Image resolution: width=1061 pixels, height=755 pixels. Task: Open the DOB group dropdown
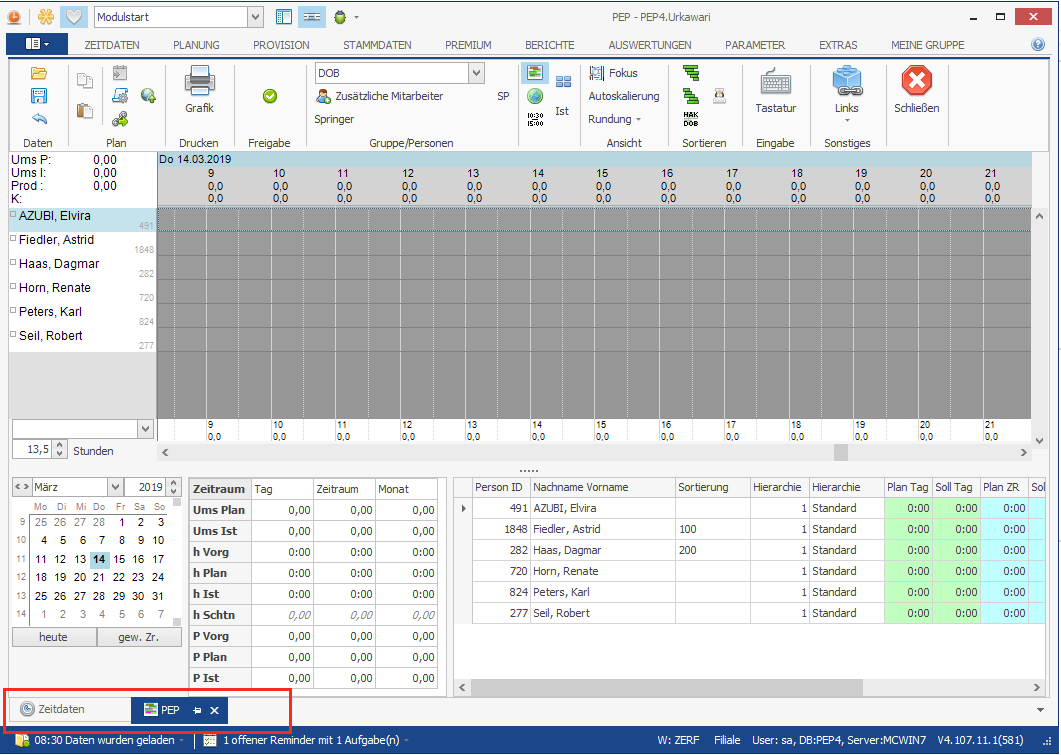click(476, 73)
